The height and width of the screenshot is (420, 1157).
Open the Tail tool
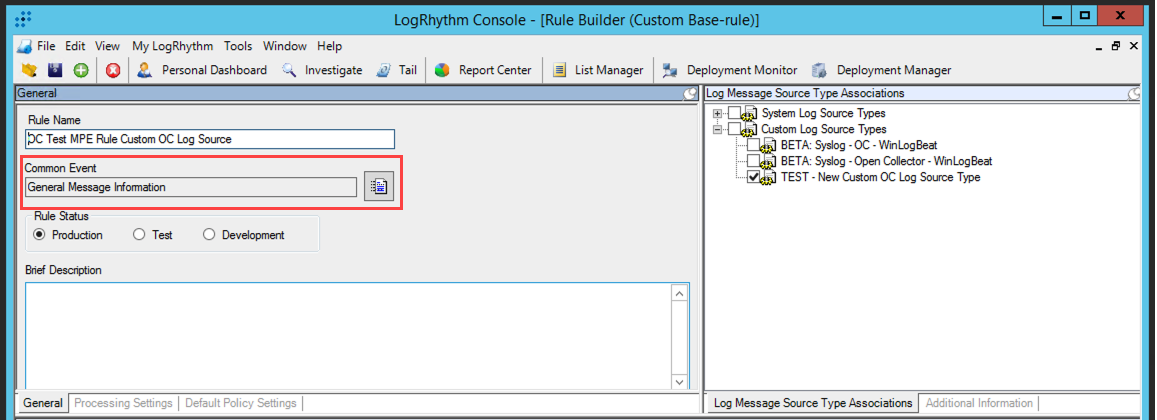click(x=397, y=70)
